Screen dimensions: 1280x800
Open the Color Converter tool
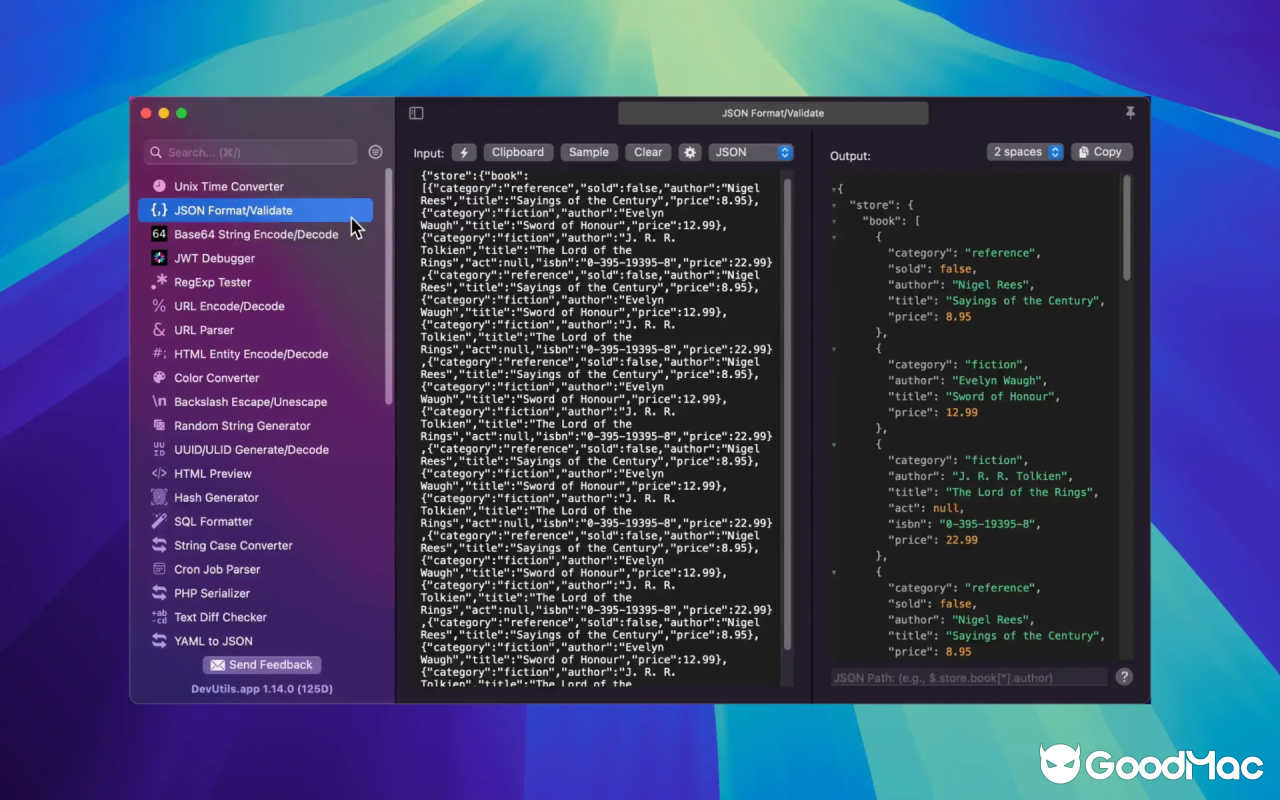(214, 377)
